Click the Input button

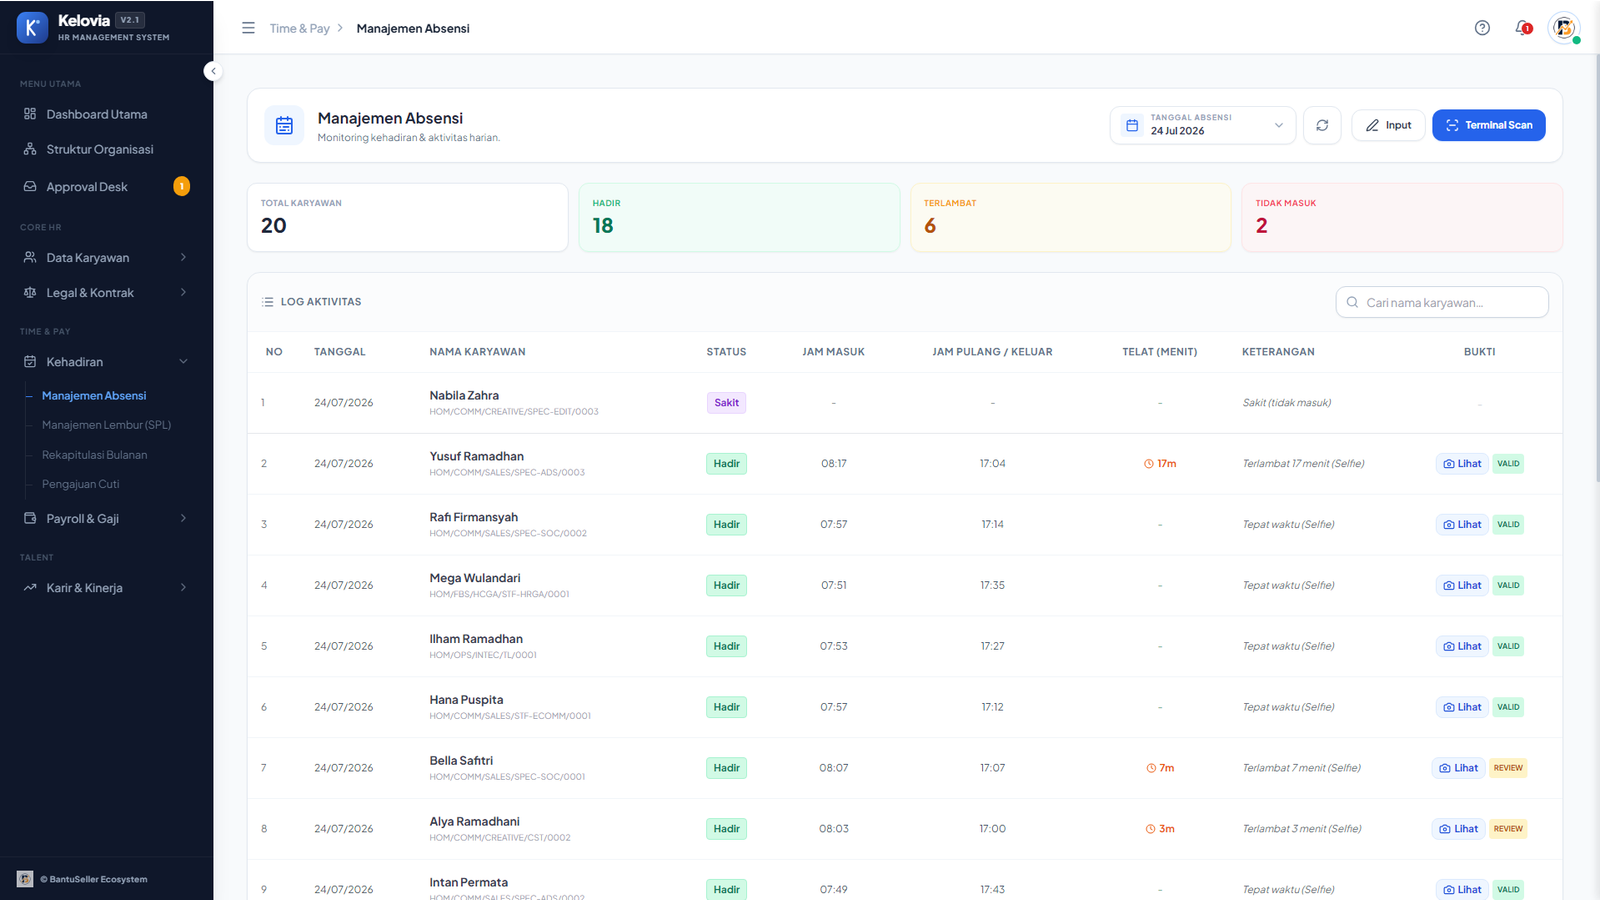click(x=1388, y=125)
